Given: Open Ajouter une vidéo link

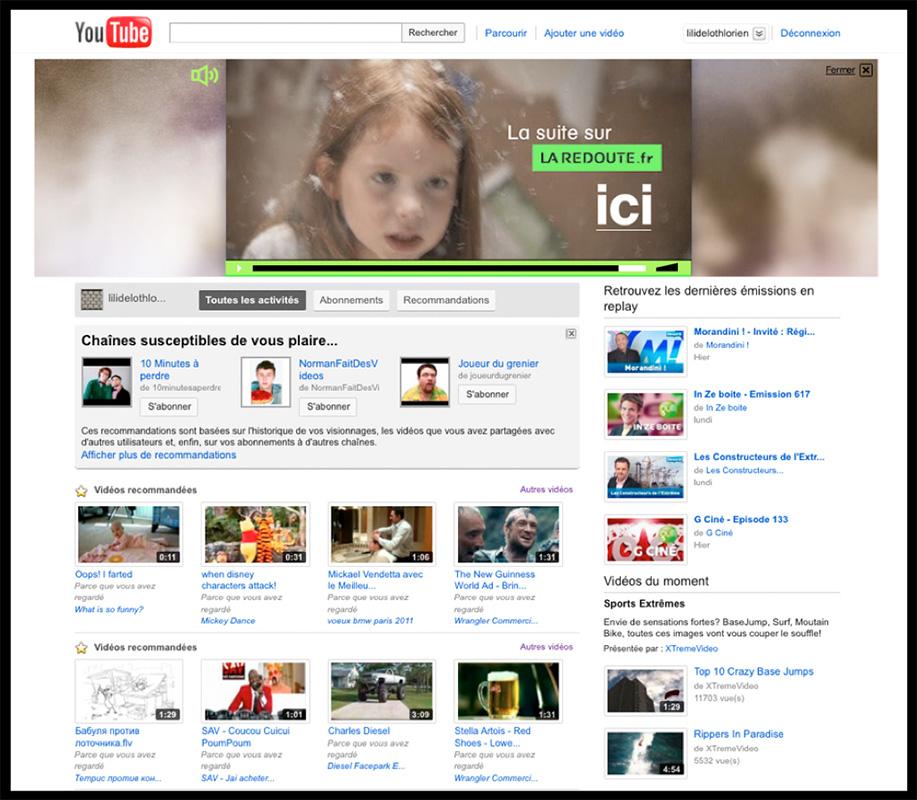Looking at the screenshot, I should click(584, 33).
